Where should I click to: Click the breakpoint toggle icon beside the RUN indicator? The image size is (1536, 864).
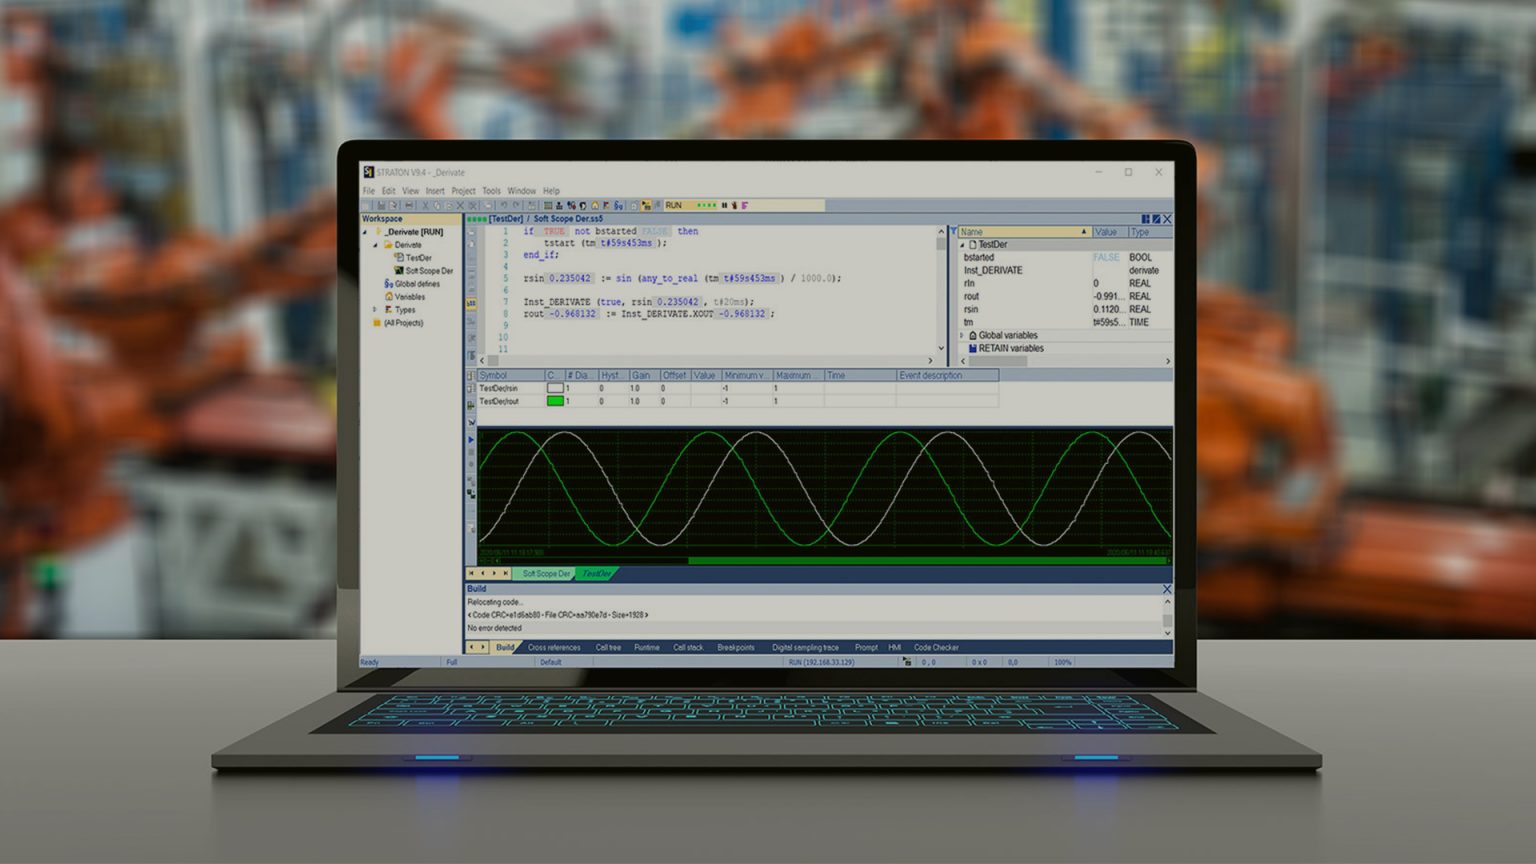pos(736,205)
